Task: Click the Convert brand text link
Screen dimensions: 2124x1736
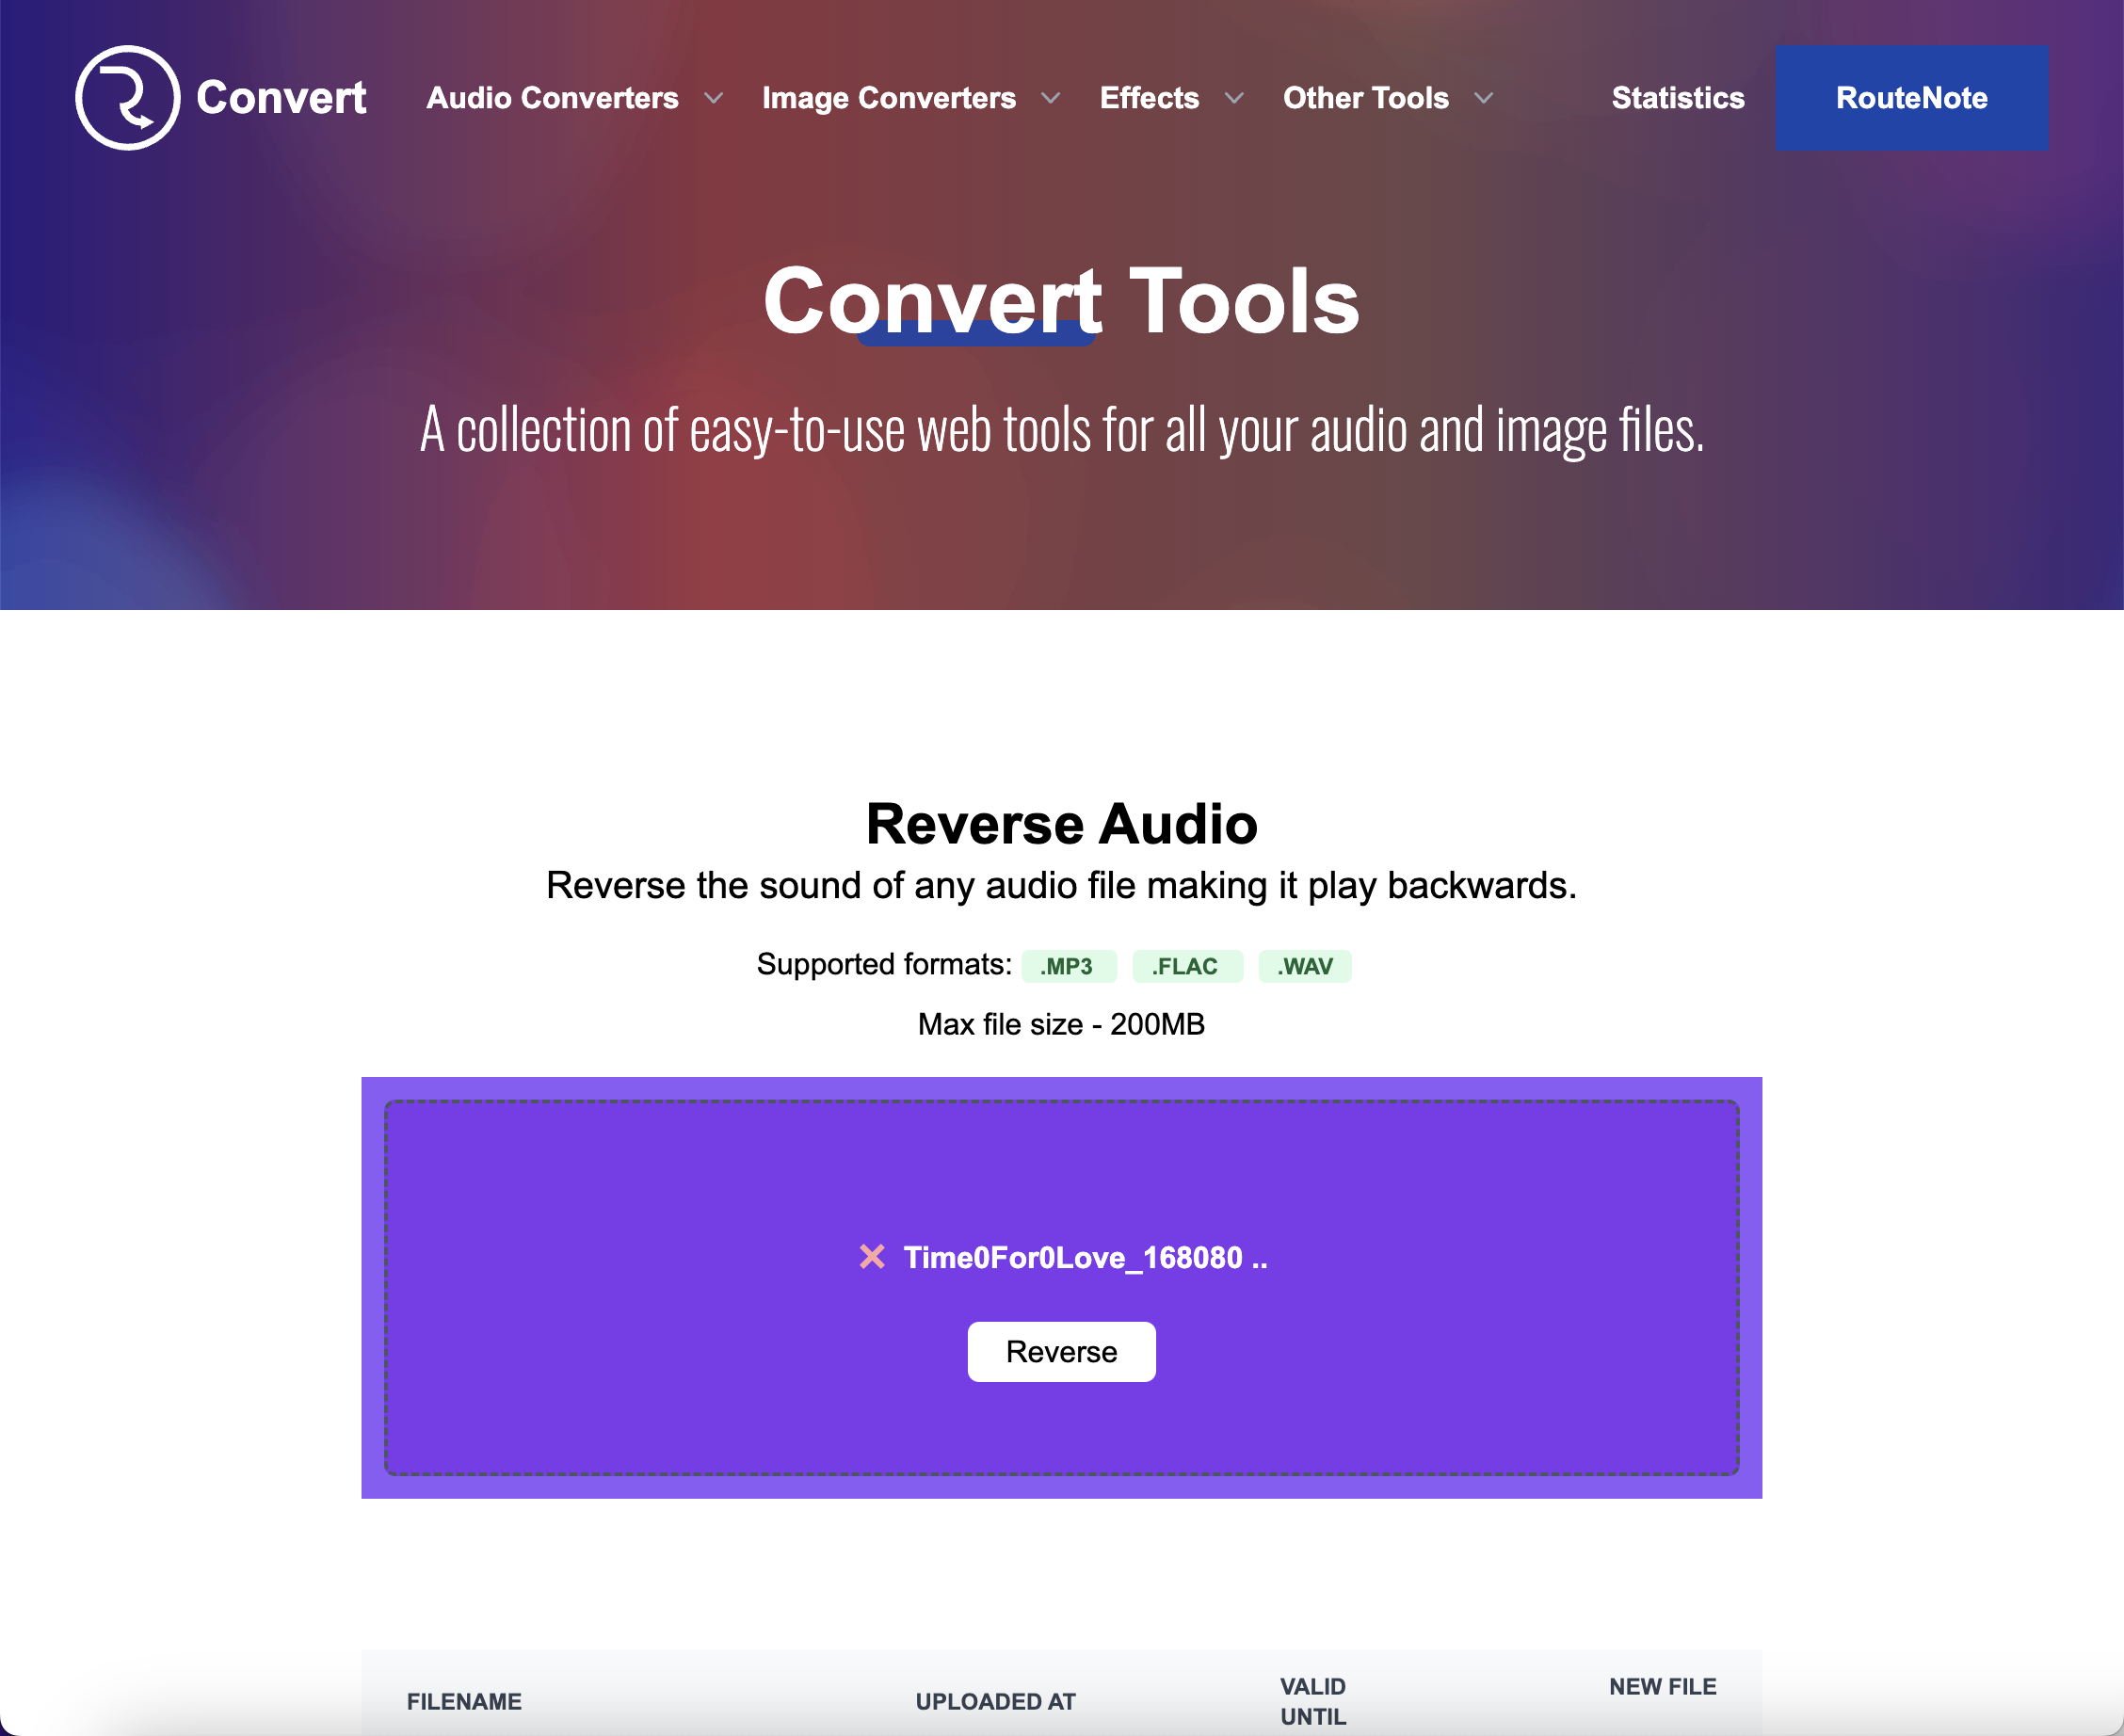Action: pyautogui.click(x=281, y=98)
